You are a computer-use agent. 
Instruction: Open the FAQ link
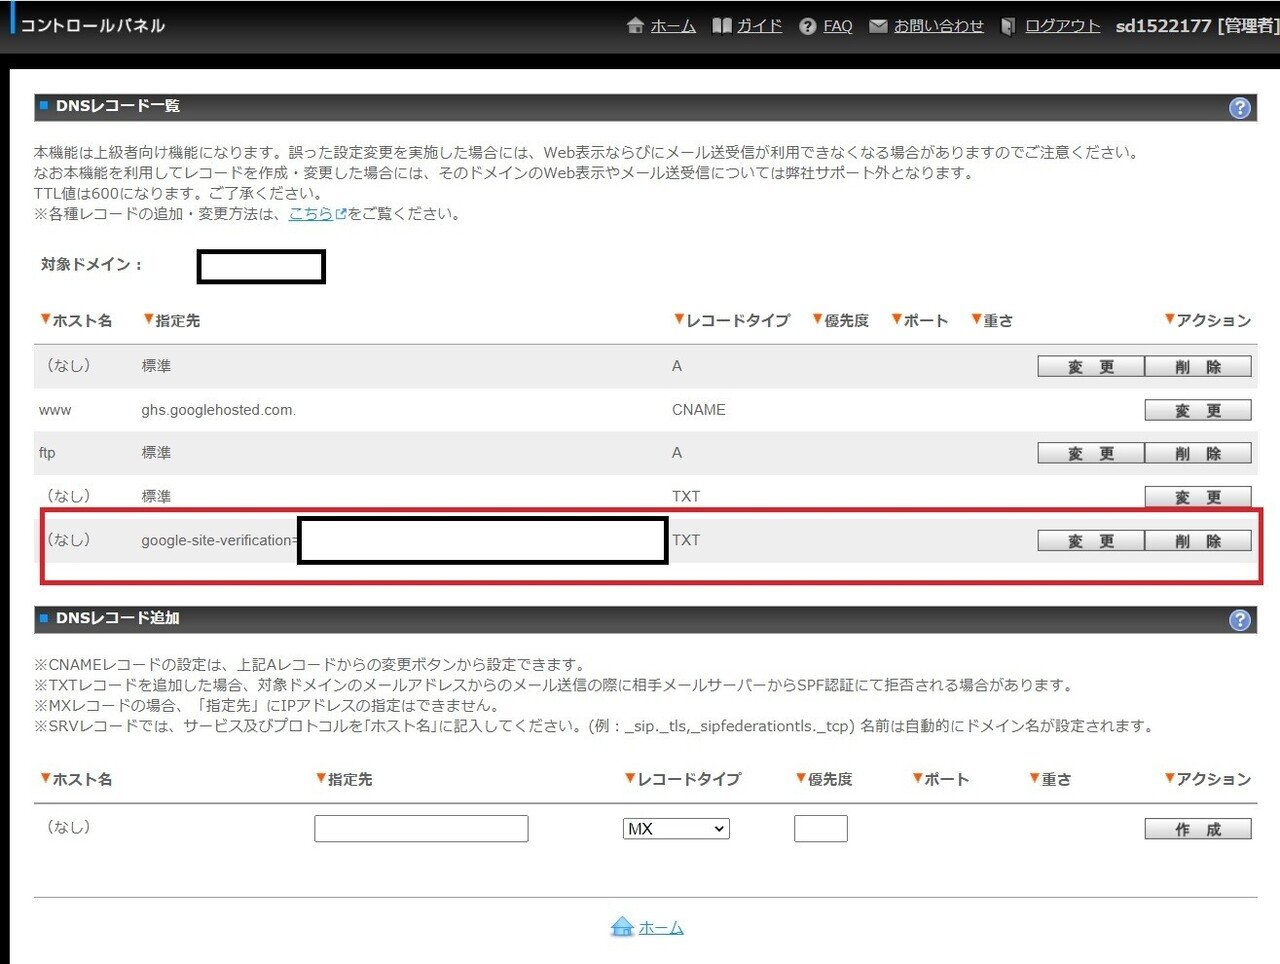pyautogui.click(x=838, y=26)
